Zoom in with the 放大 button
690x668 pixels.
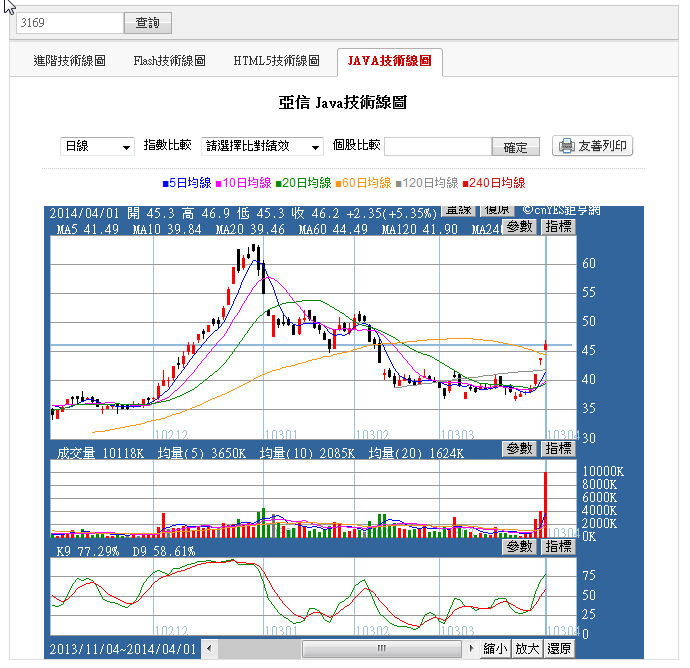527,649
